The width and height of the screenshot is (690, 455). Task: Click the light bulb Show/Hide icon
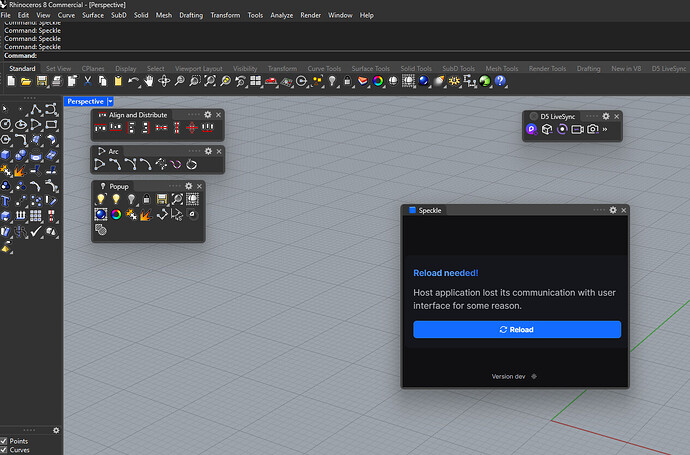[332, 81]
